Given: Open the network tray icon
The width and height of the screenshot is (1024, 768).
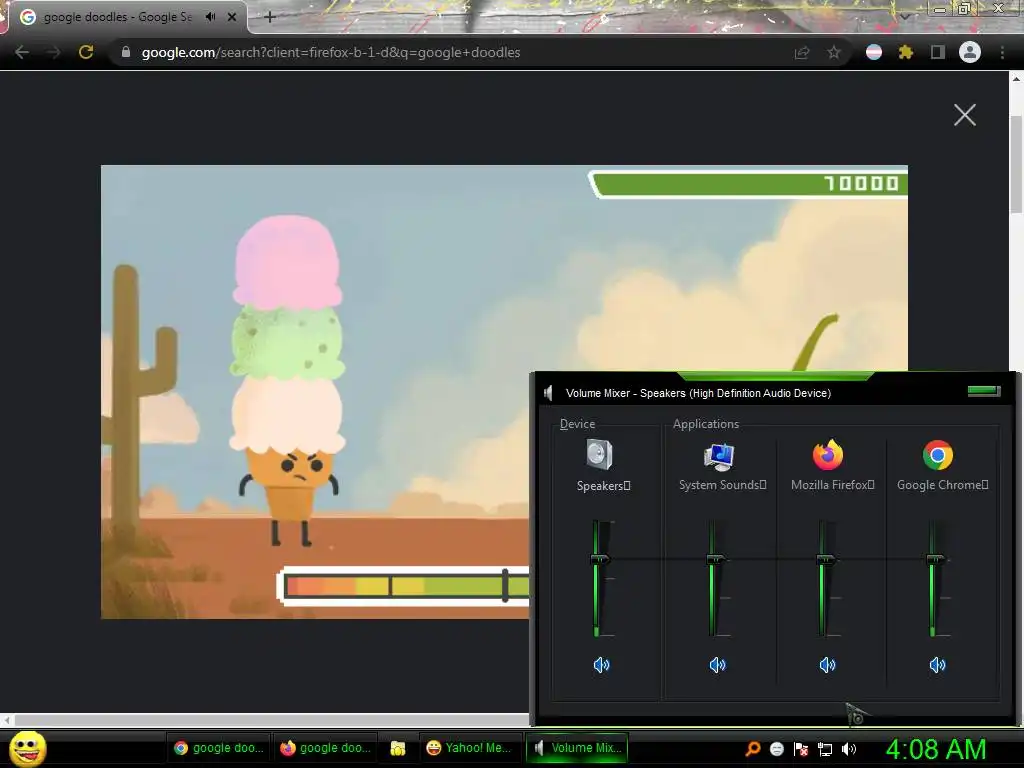Looking at the screenshot, I should (825, 749).
